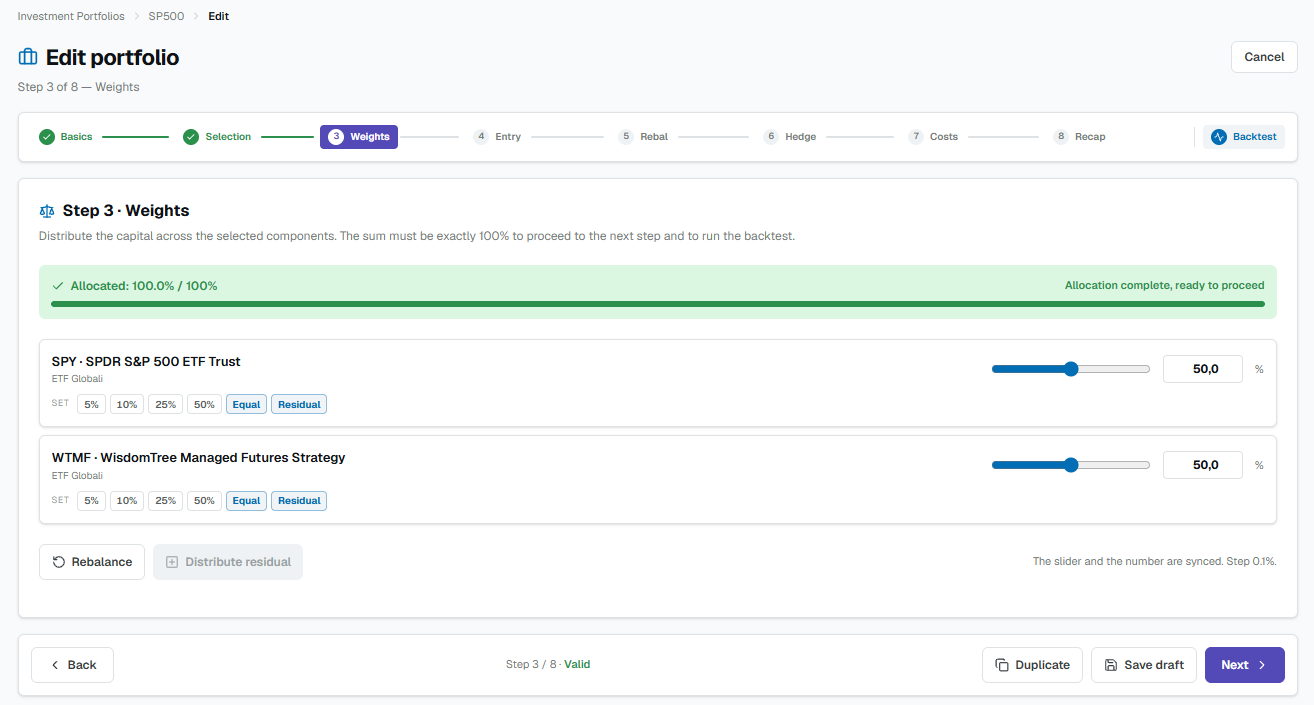Click the Backtest pulse icon
The image size is (1314, 705).
point(1218,137)
